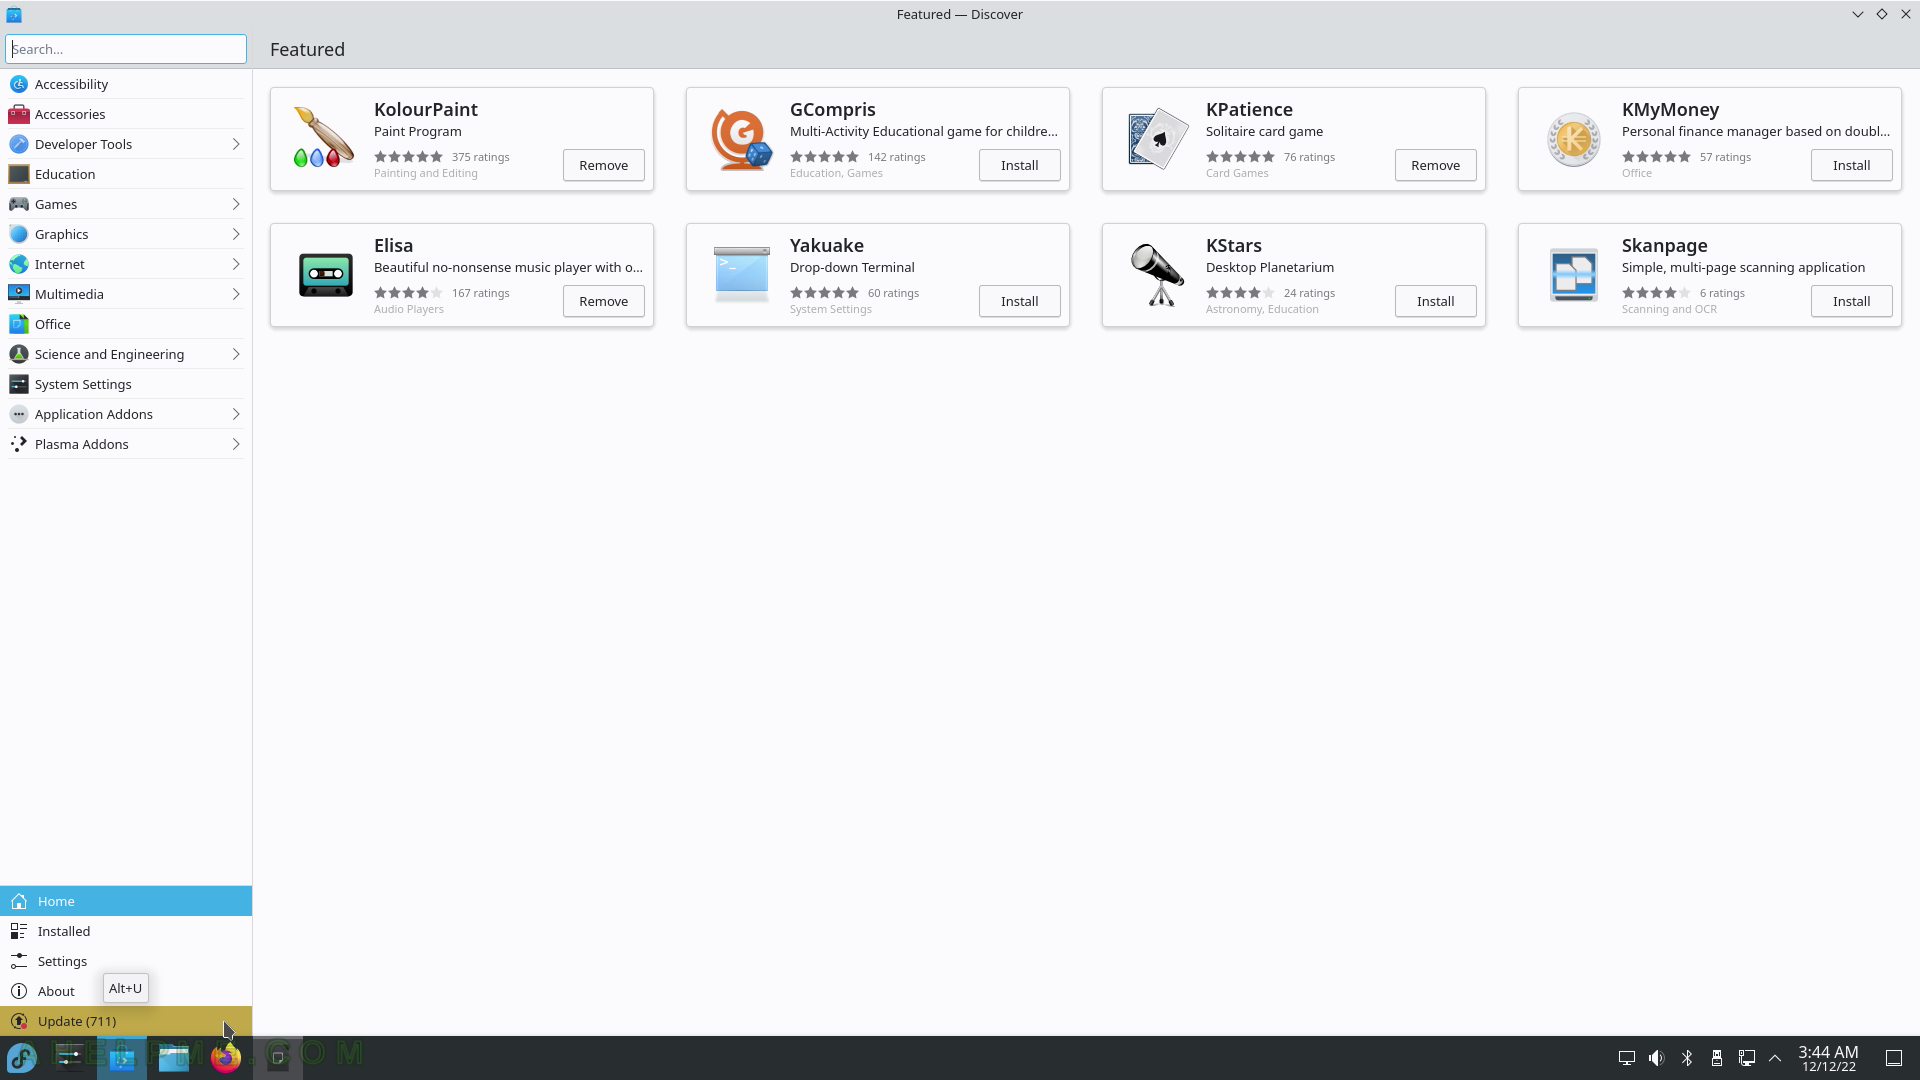Click the Elisa cassette icon
Image resolution: width=1920 pixels, height=1080 pixels.
click(325, 275)
